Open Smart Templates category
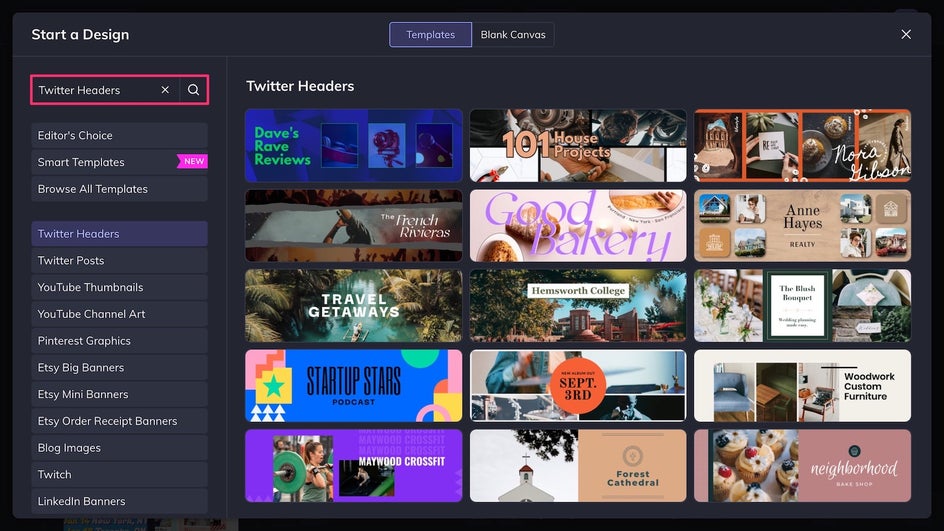Screen dimensions: 944x531 point(119,162)
